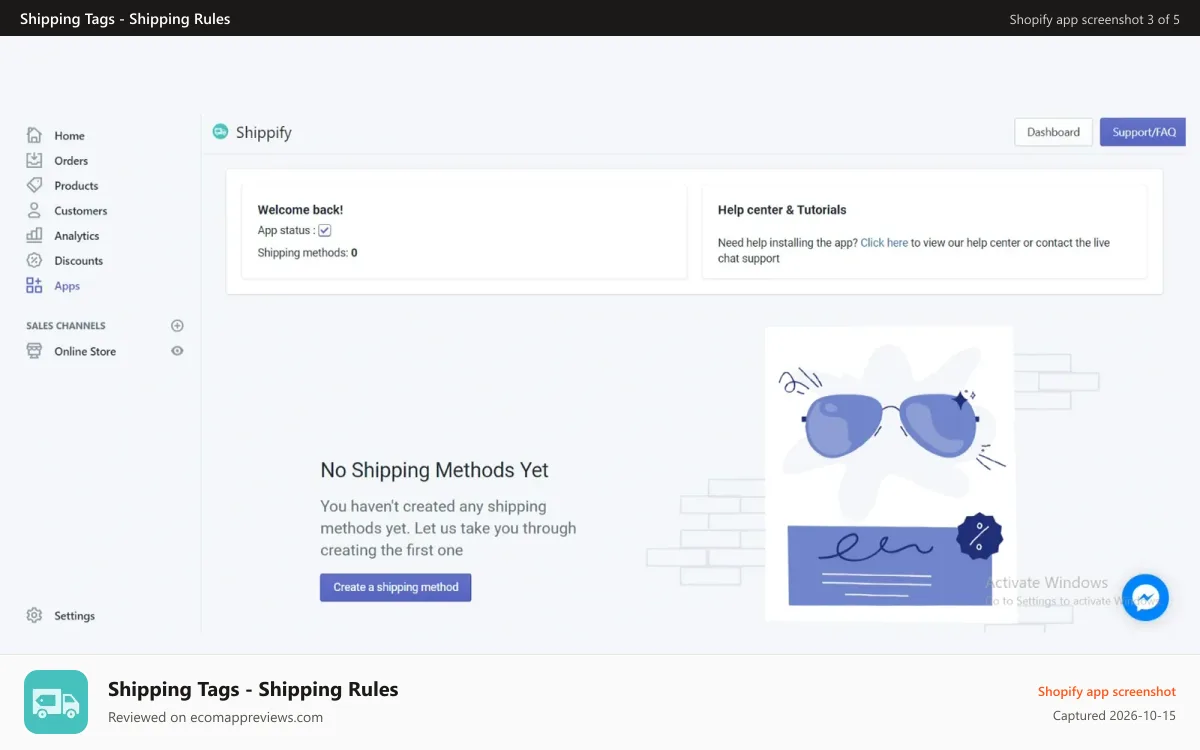The width and height of the screenshot is (1200, 750).
Task: Follow the "Click here" help center link
Action: tap(884, 243)
